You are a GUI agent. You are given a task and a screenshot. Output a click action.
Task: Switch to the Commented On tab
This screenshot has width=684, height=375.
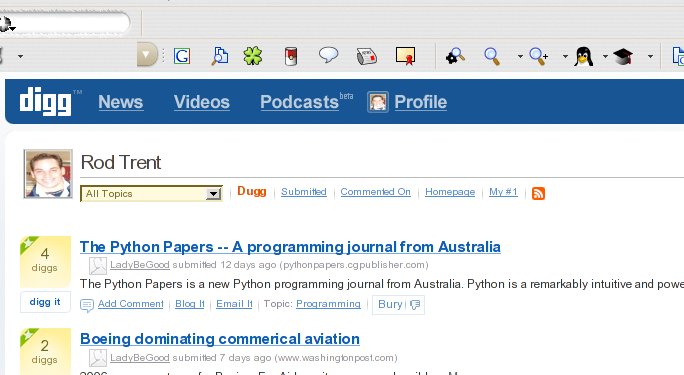(375, 192)
